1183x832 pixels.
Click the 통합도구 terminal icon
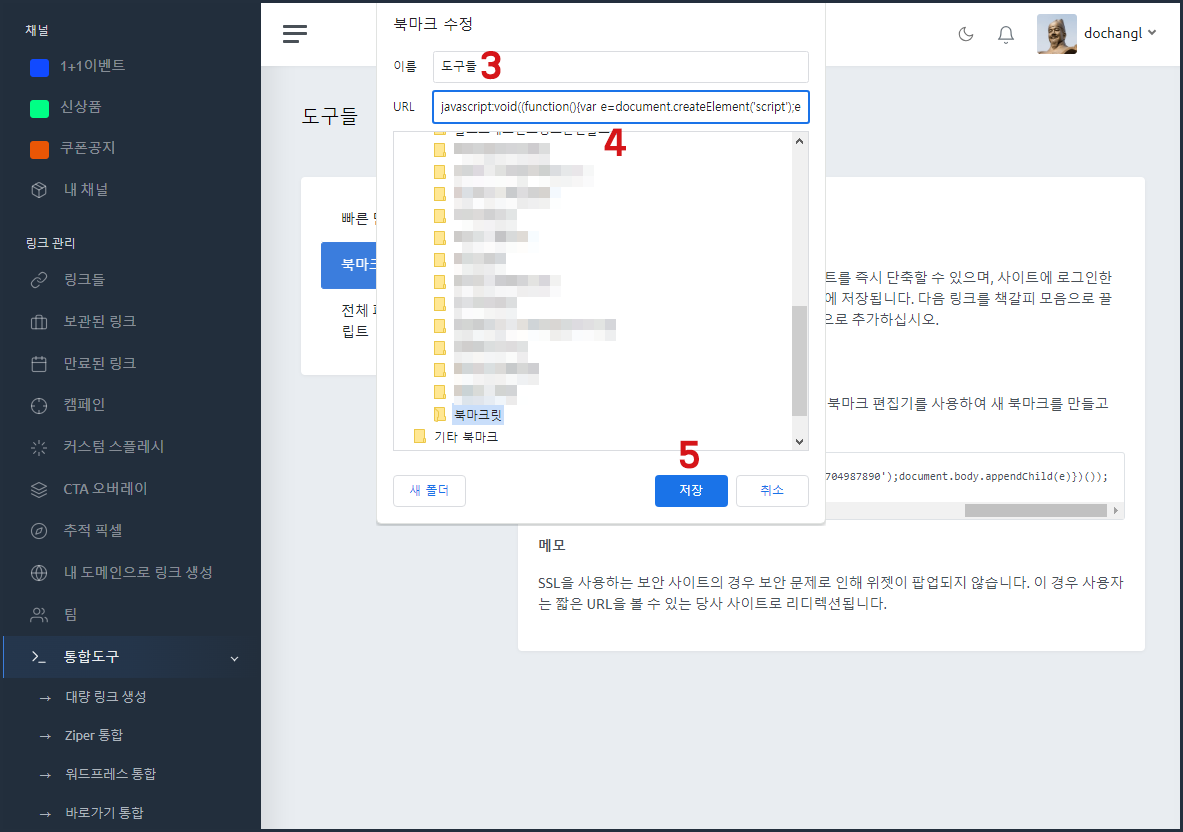pyautogui.click(x=39, y=657)
